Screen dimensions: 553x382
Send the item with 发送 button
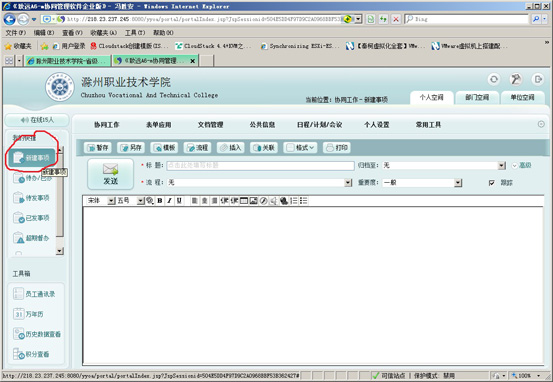(x=110, y=174)
